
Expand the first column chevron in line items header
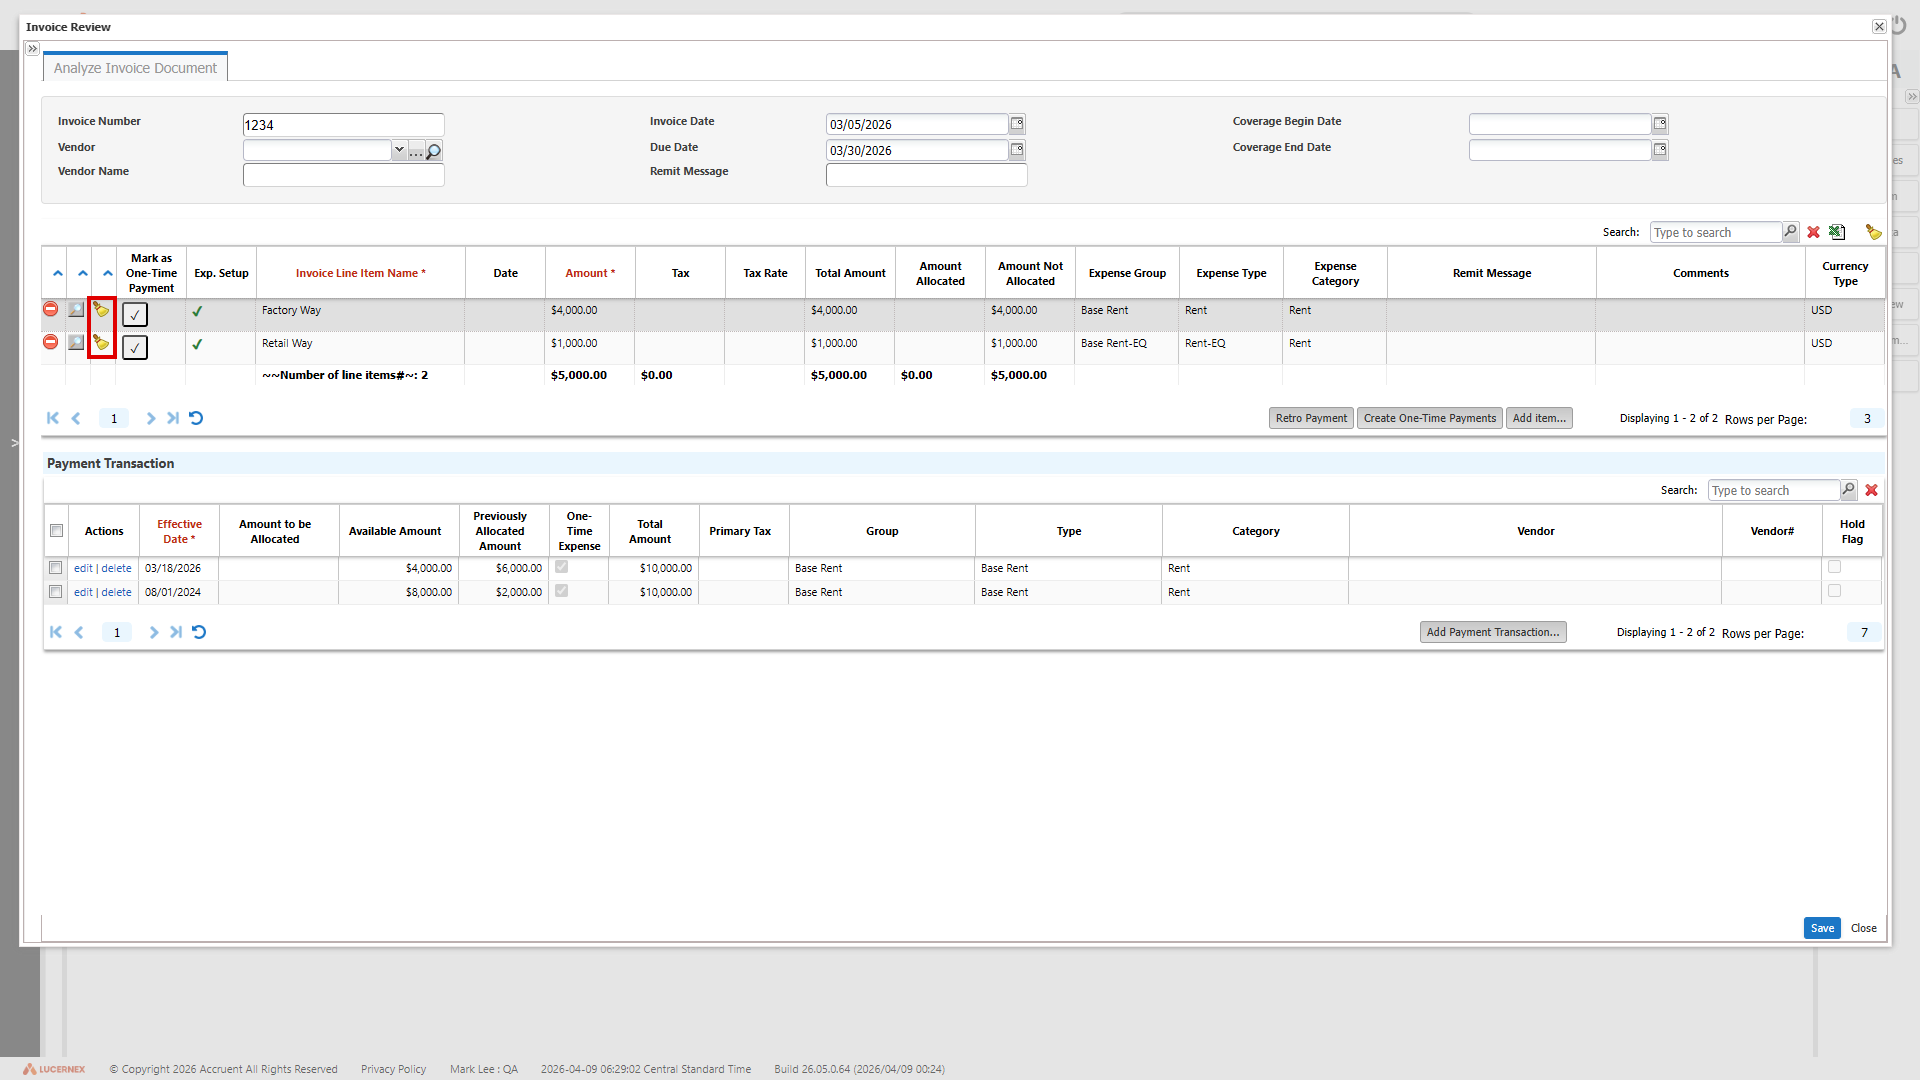[58, 273]
